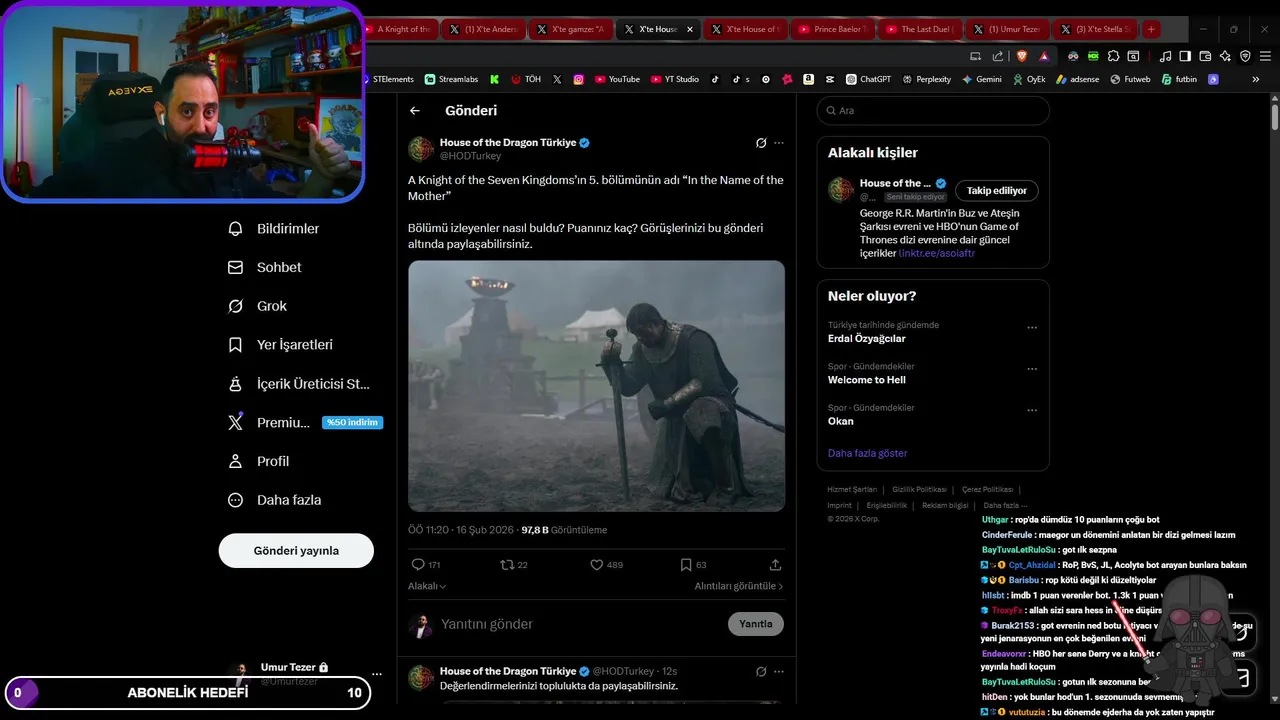Open Sohbet messages in sidebar
The width and height of the screenshot is (1280, 720).
click(x=265, y=267)
